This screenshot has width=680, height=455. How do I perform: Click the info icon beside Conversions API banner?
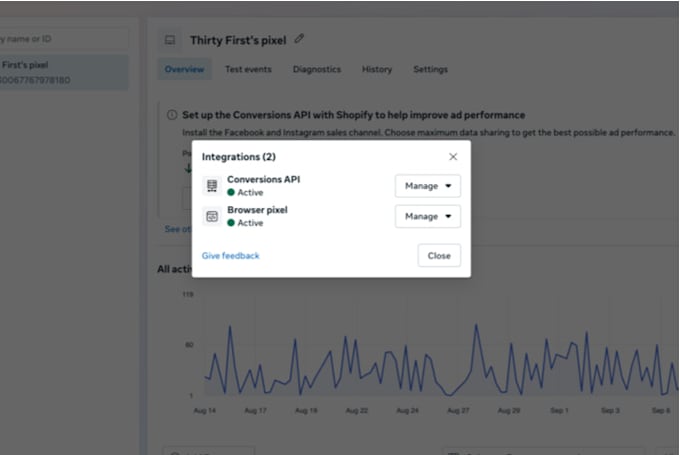(x=172, y=115)
